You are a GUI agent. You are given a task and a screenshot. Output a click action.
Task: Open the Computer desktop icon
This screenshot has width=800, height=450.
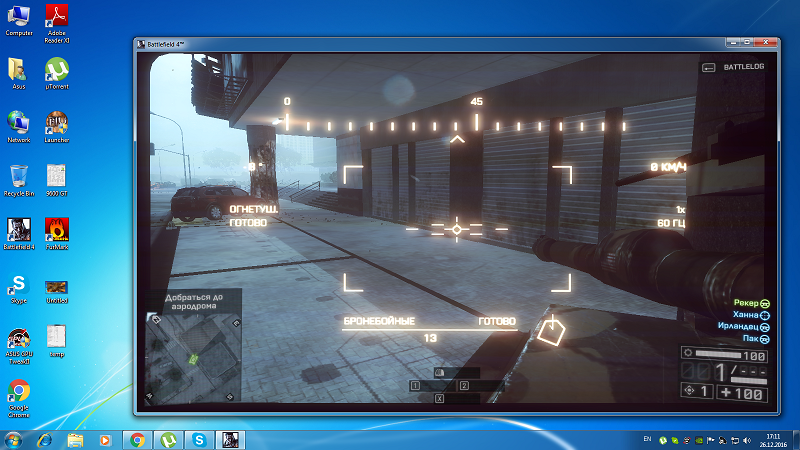(x=19, y=20)
